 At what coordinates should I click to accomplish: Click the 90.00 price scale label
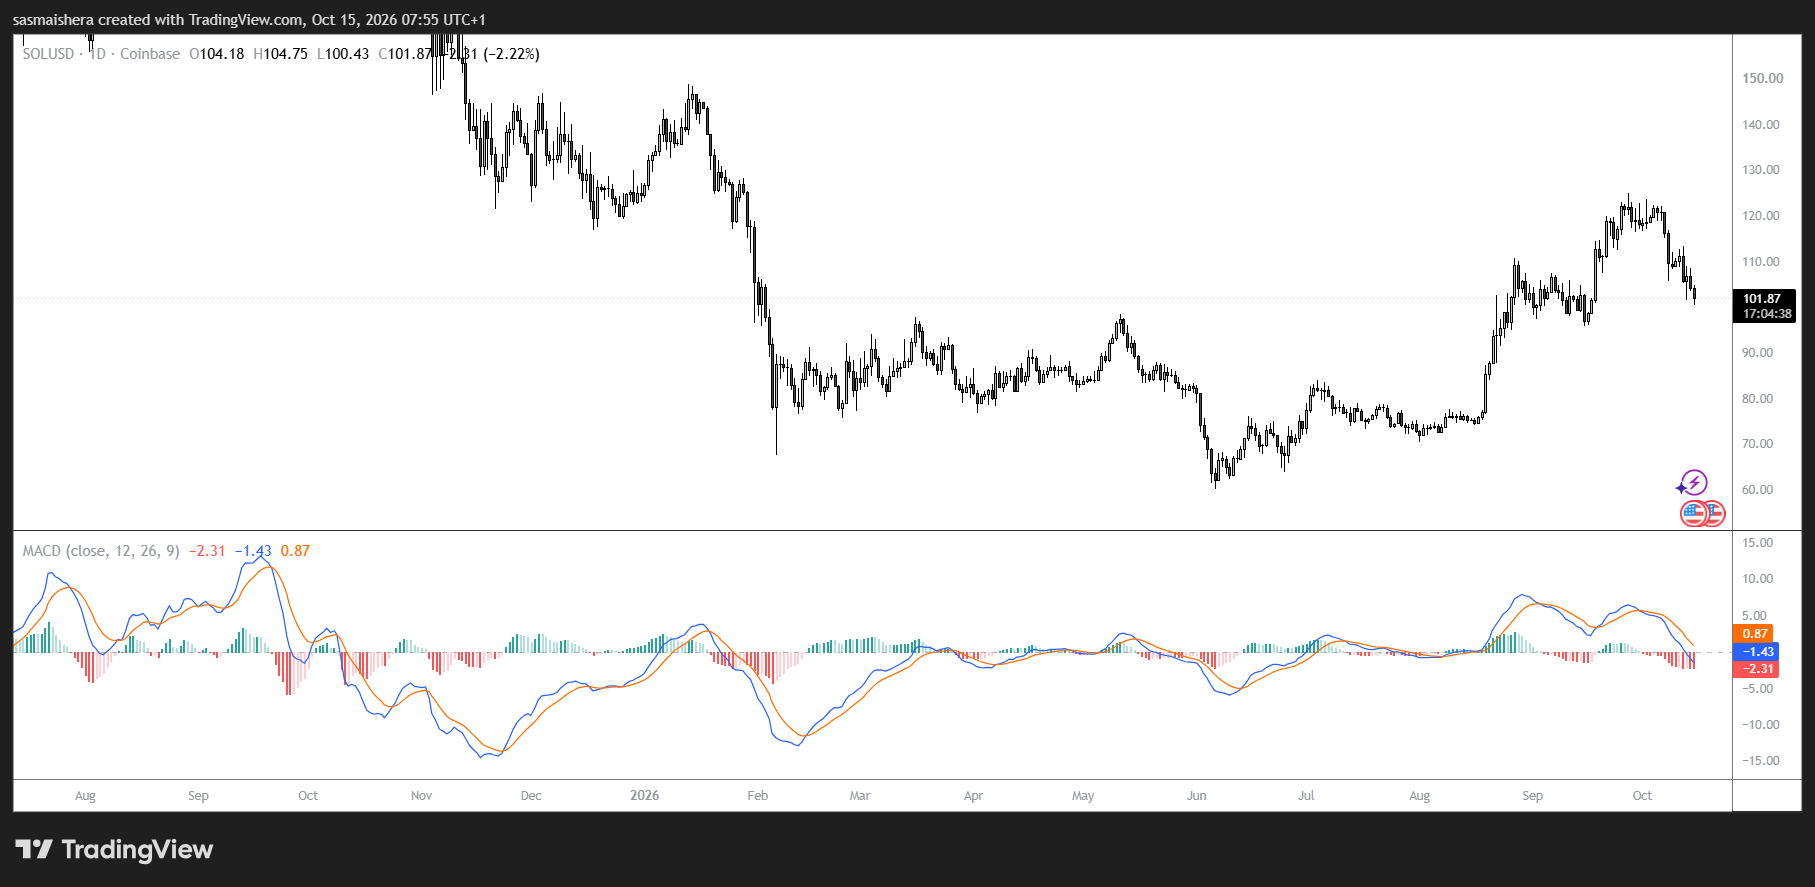pos(1758,353)
